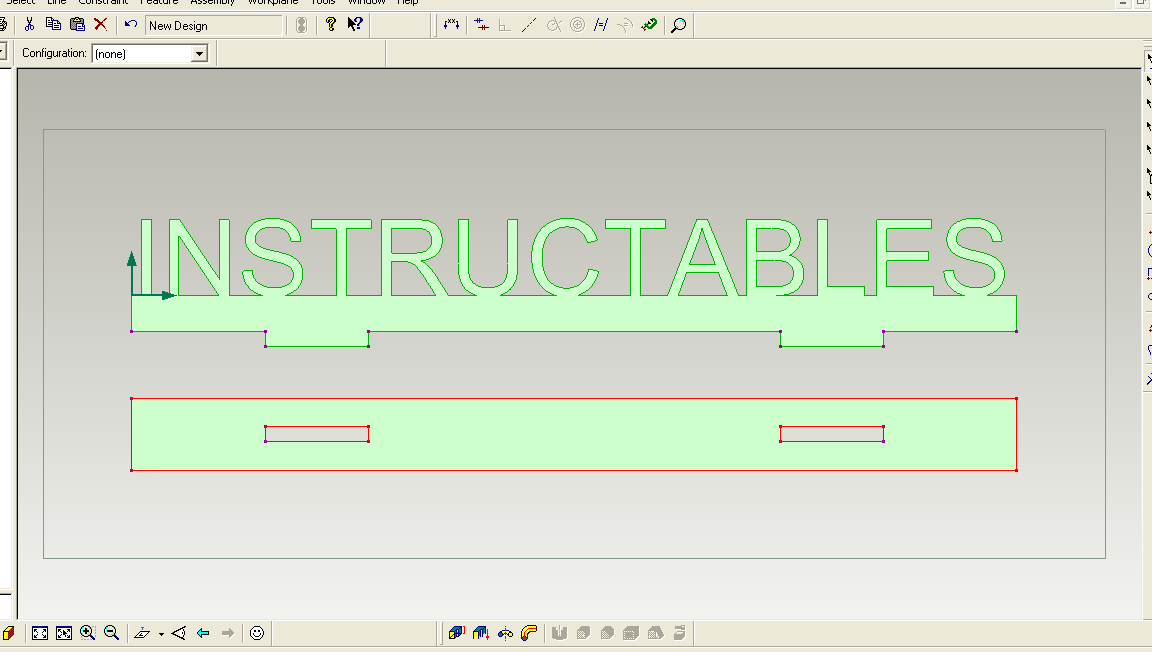Undo the last action
Screen dimensions: 1152x652
coord(131,25)
